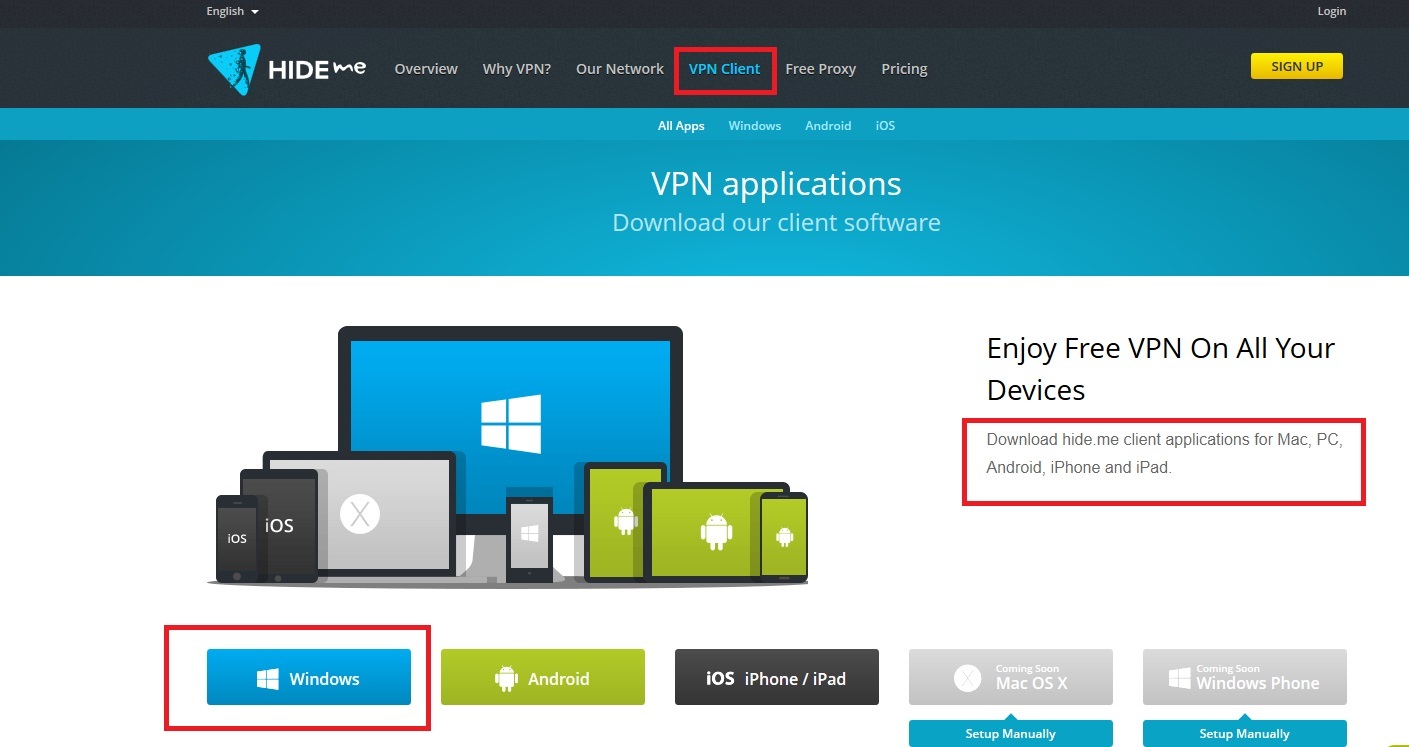Select the All Apps sub-tab
Viewport: 1409px width, 747px height.
(x=681, y=126)
